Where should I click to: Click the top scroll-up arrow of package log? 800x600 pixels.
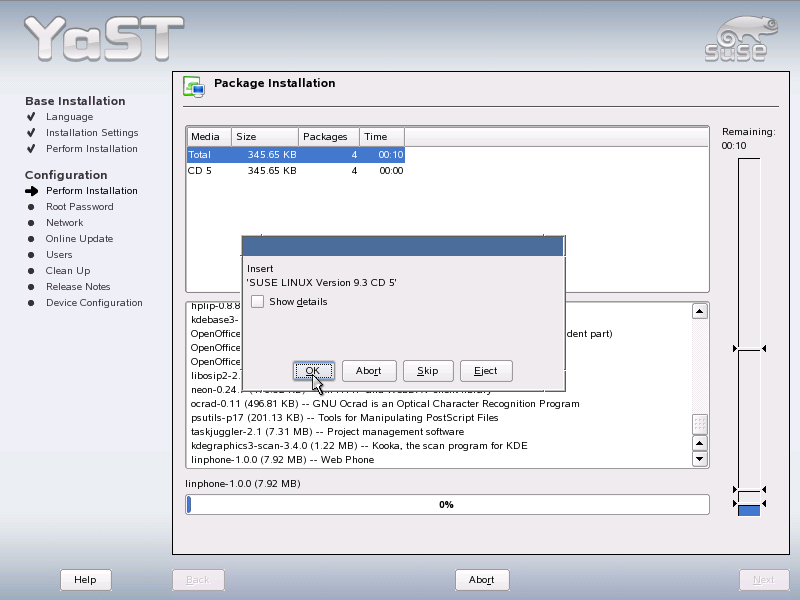coord(699,311)
